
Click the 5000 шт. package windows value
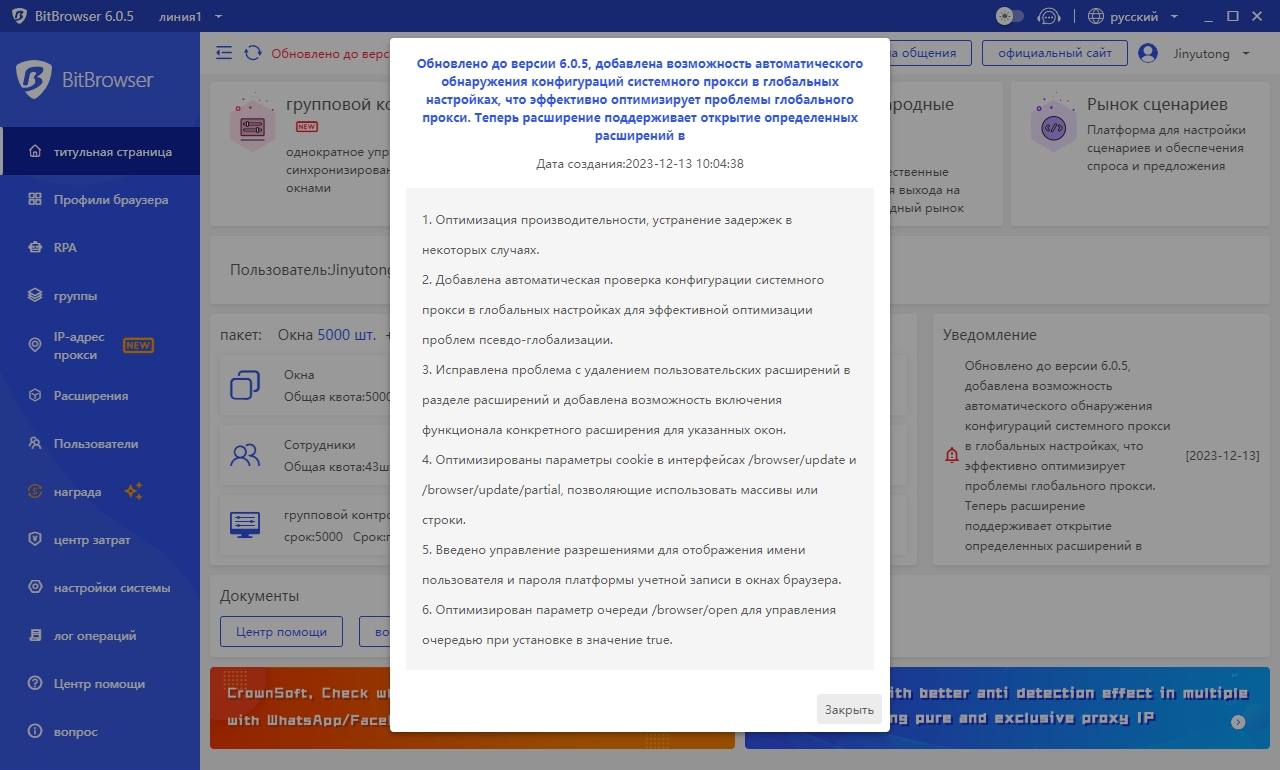tap(347, 335)
